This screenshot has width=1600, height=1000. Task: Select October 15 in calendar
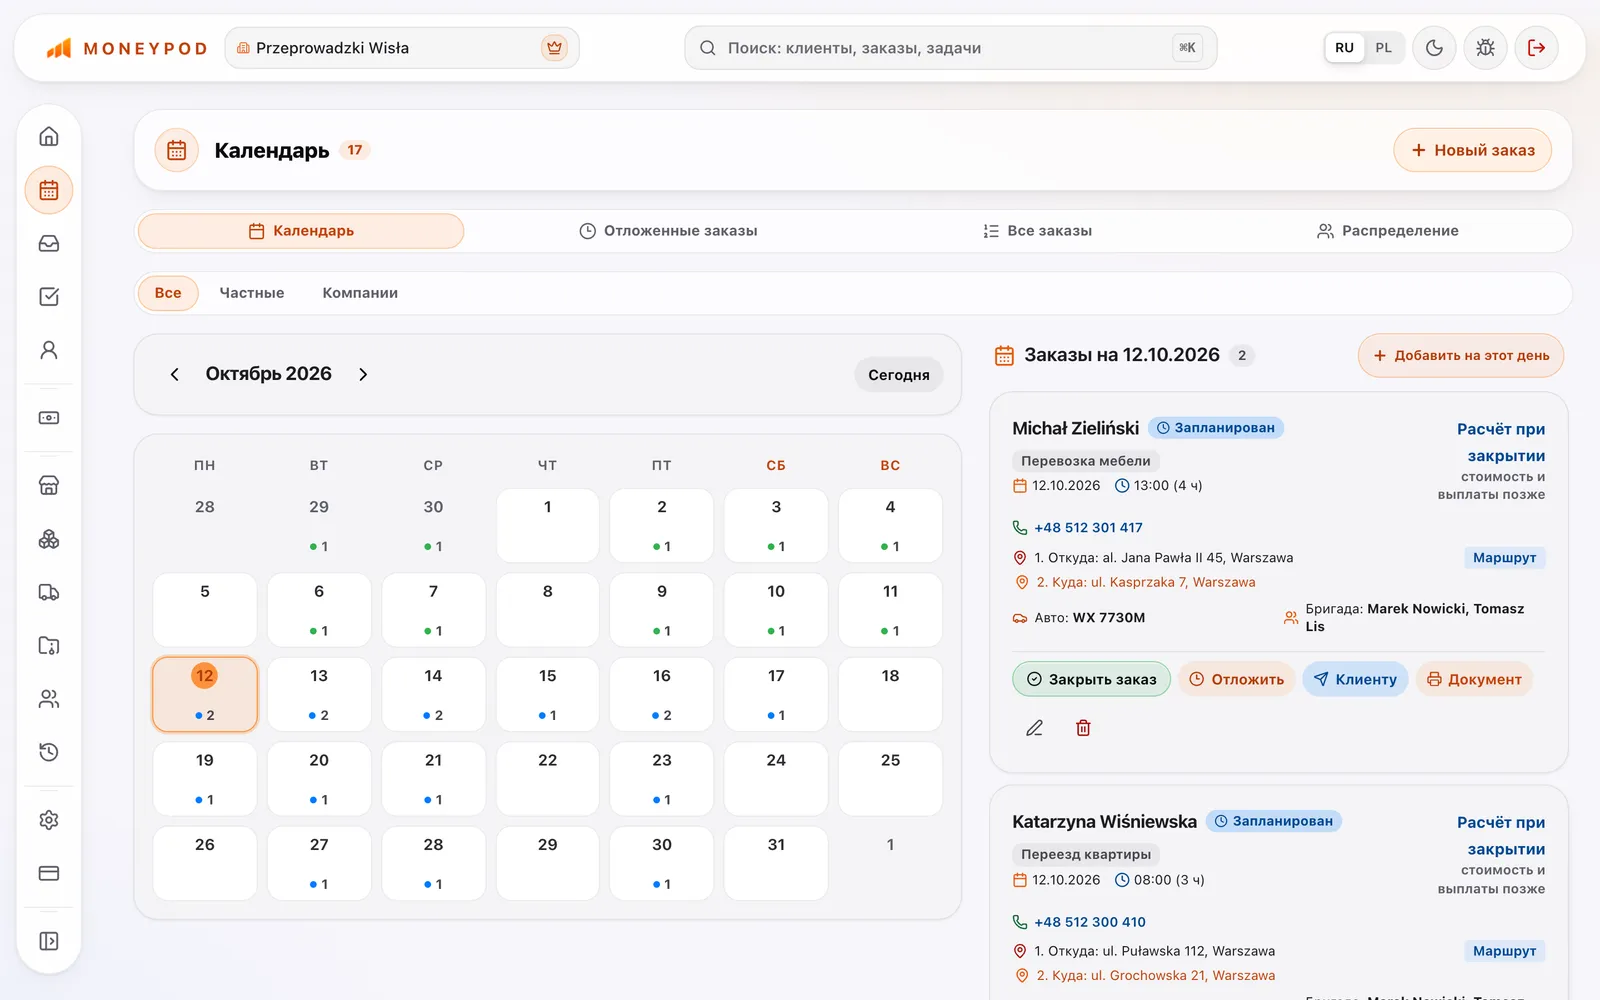(548, 694)
